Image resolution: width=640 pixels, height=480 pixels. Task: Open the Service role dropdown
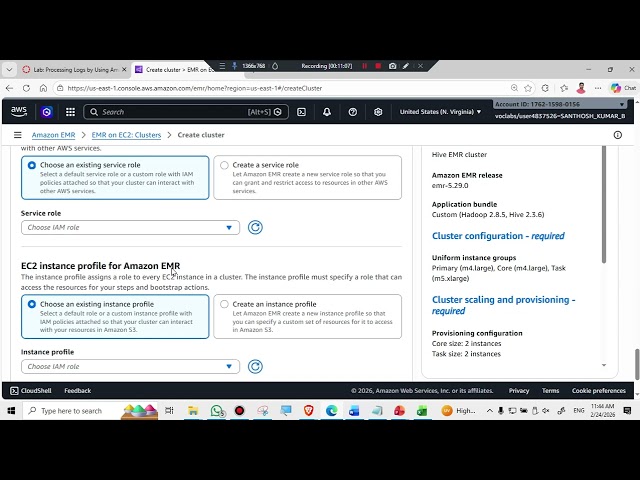point(130,227)
